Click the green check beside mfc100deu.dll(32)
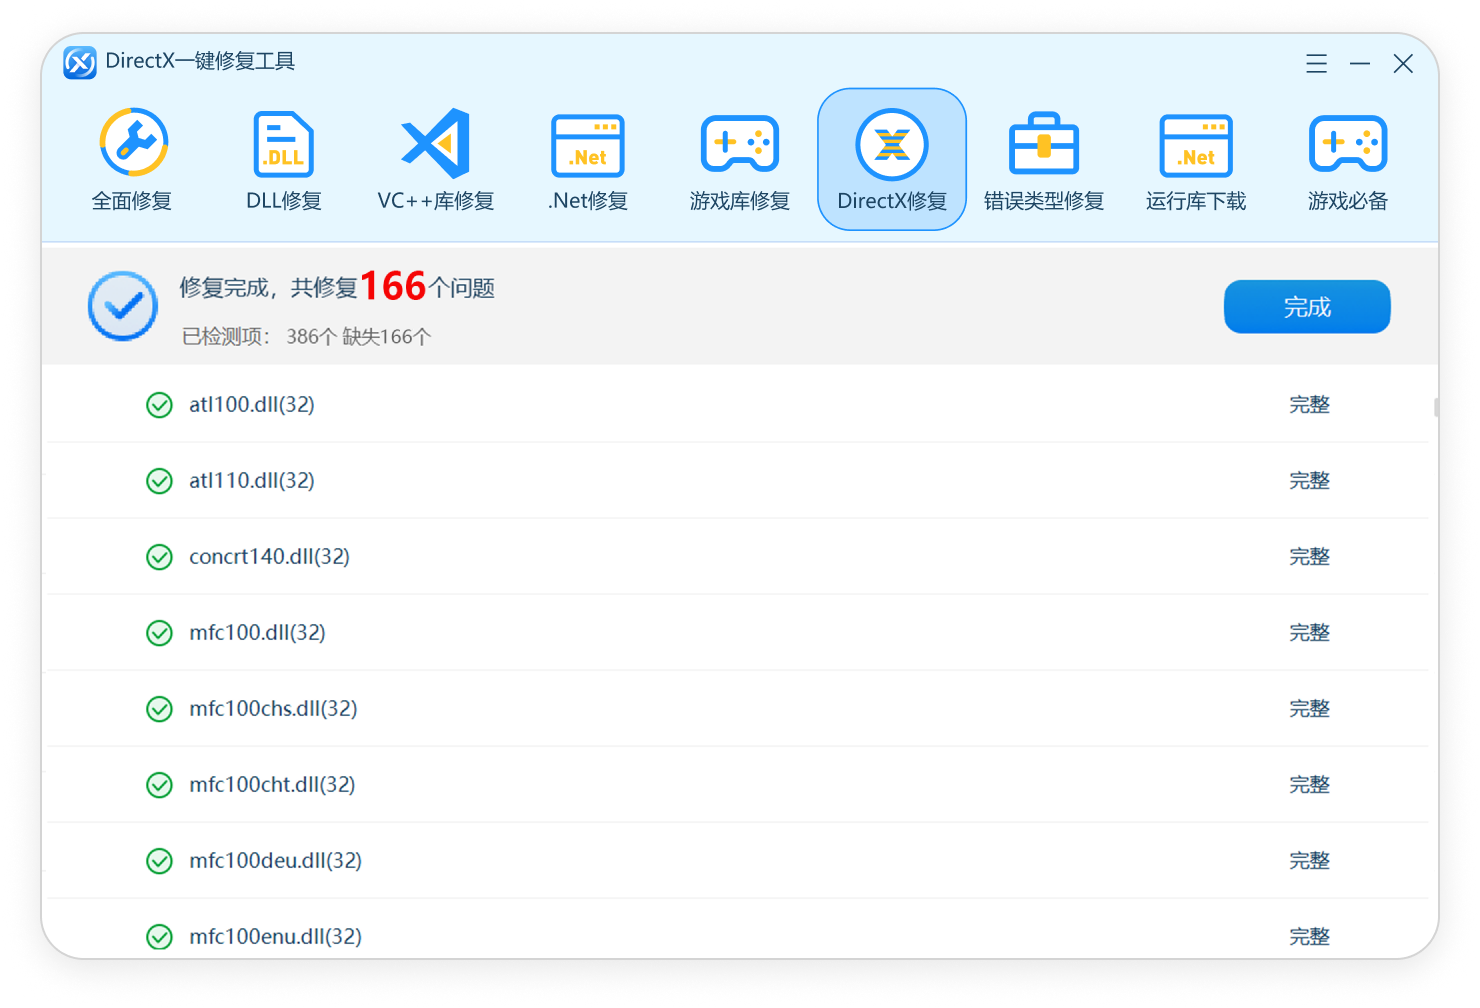Image resolution: width=1480 pixels, height=1008 pixels. (x=159, y=861)
